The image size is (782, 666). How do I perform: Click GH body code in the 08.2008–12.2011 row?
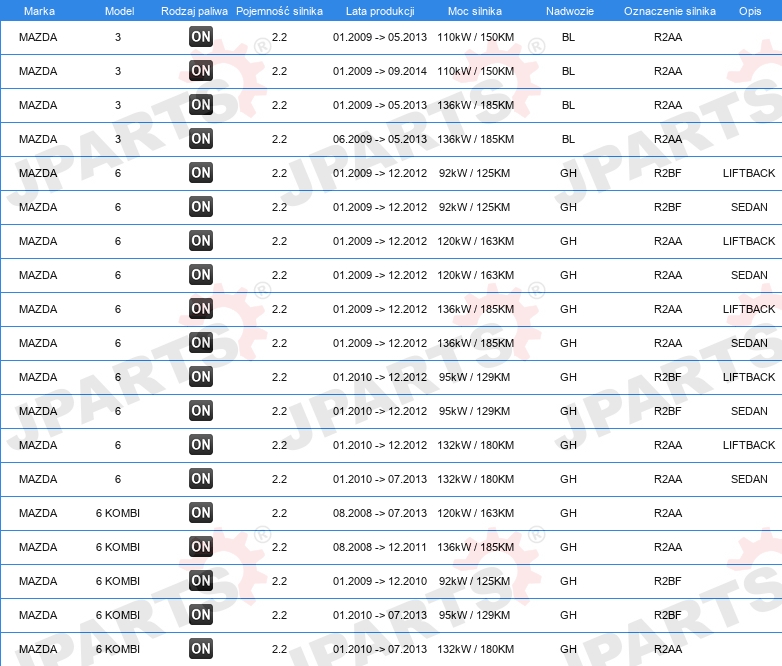568,547
